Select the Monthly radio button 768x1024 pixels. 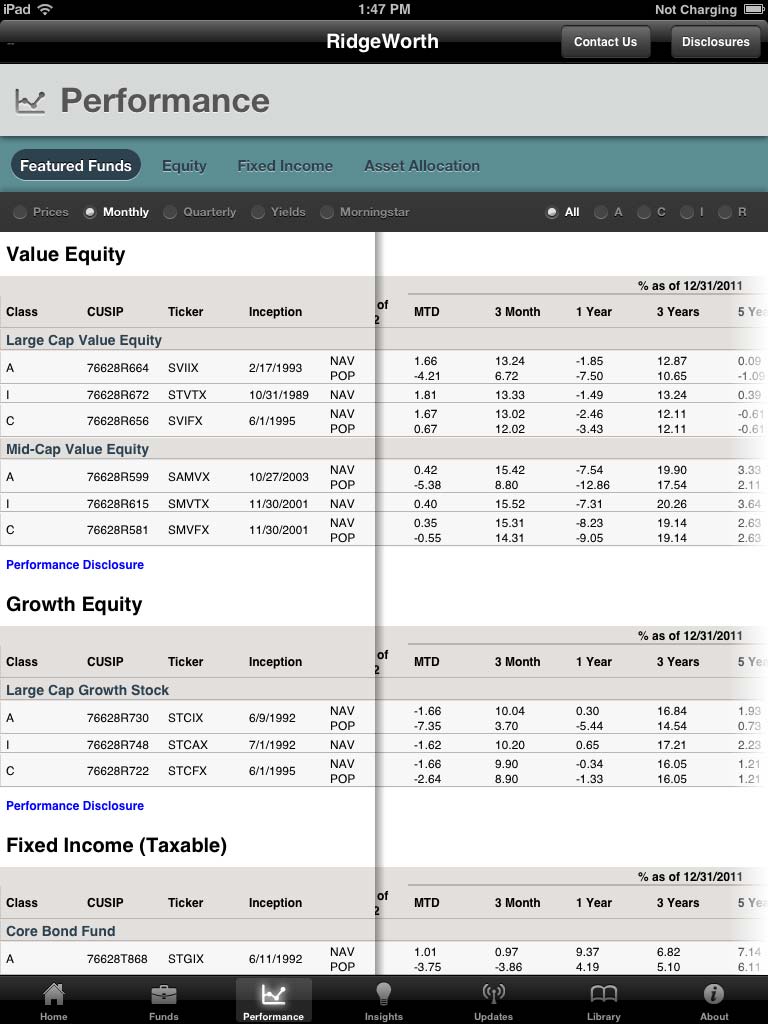coord(90,212)
